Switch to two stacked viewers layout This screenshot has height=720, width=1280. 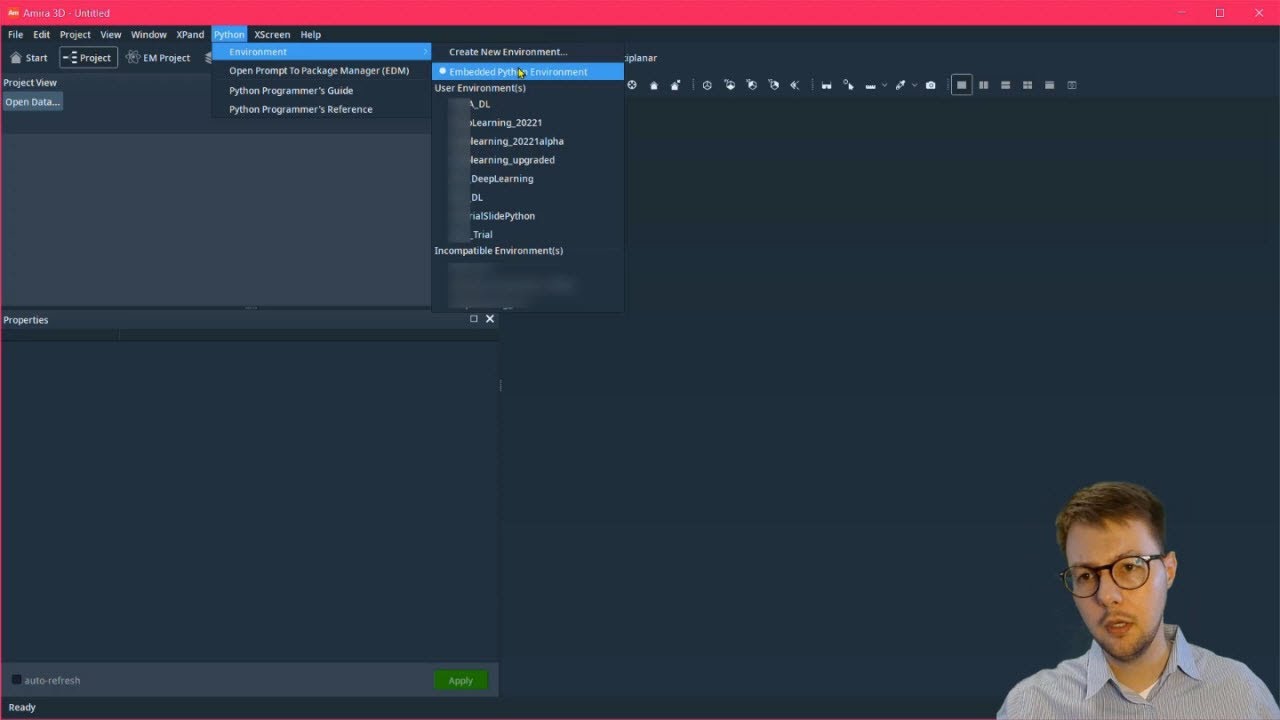1005,85
